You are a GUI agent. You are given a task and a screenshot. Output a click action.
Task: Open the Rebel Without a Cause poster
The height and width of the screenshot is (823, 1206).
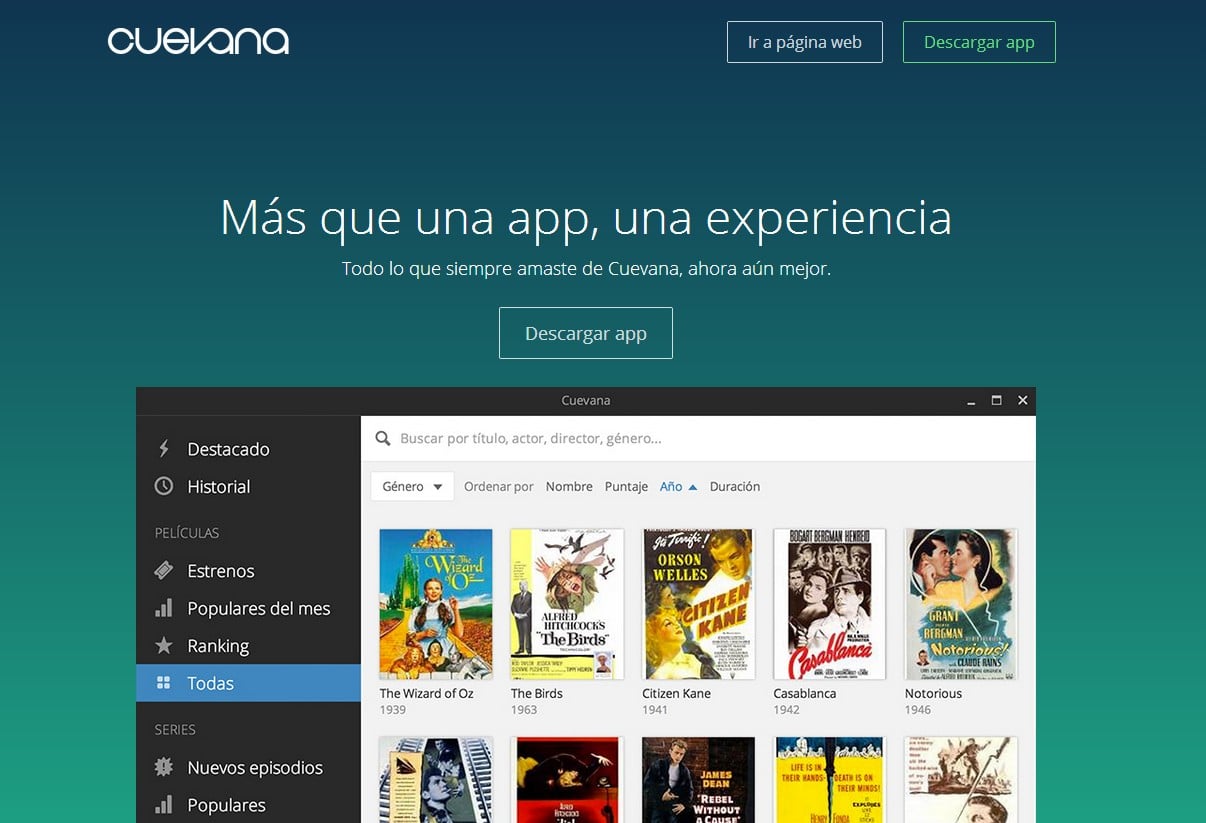[698, 780]
